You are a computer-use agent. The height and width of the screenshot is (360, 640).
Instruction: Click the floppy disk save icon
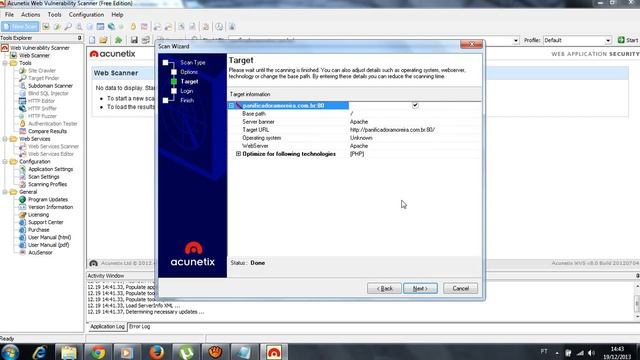pyautogui.click(x=134, y=40)
